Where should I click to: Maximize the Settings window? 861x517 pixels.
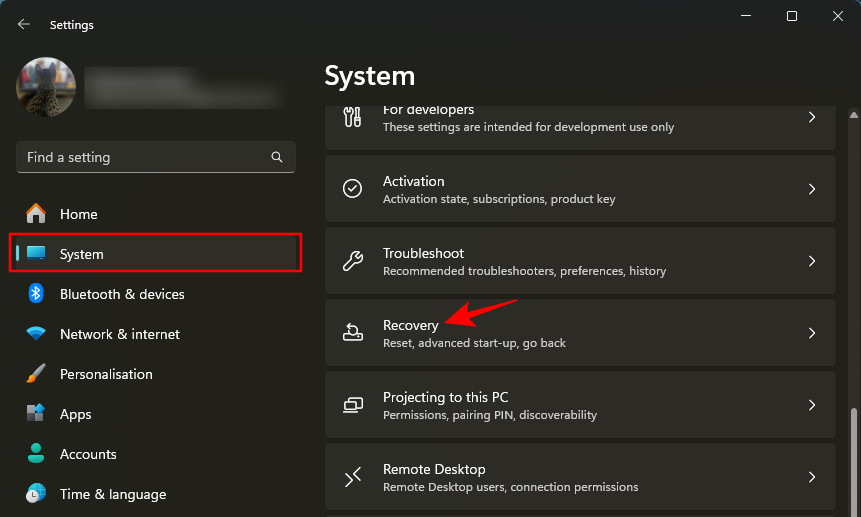792,16
